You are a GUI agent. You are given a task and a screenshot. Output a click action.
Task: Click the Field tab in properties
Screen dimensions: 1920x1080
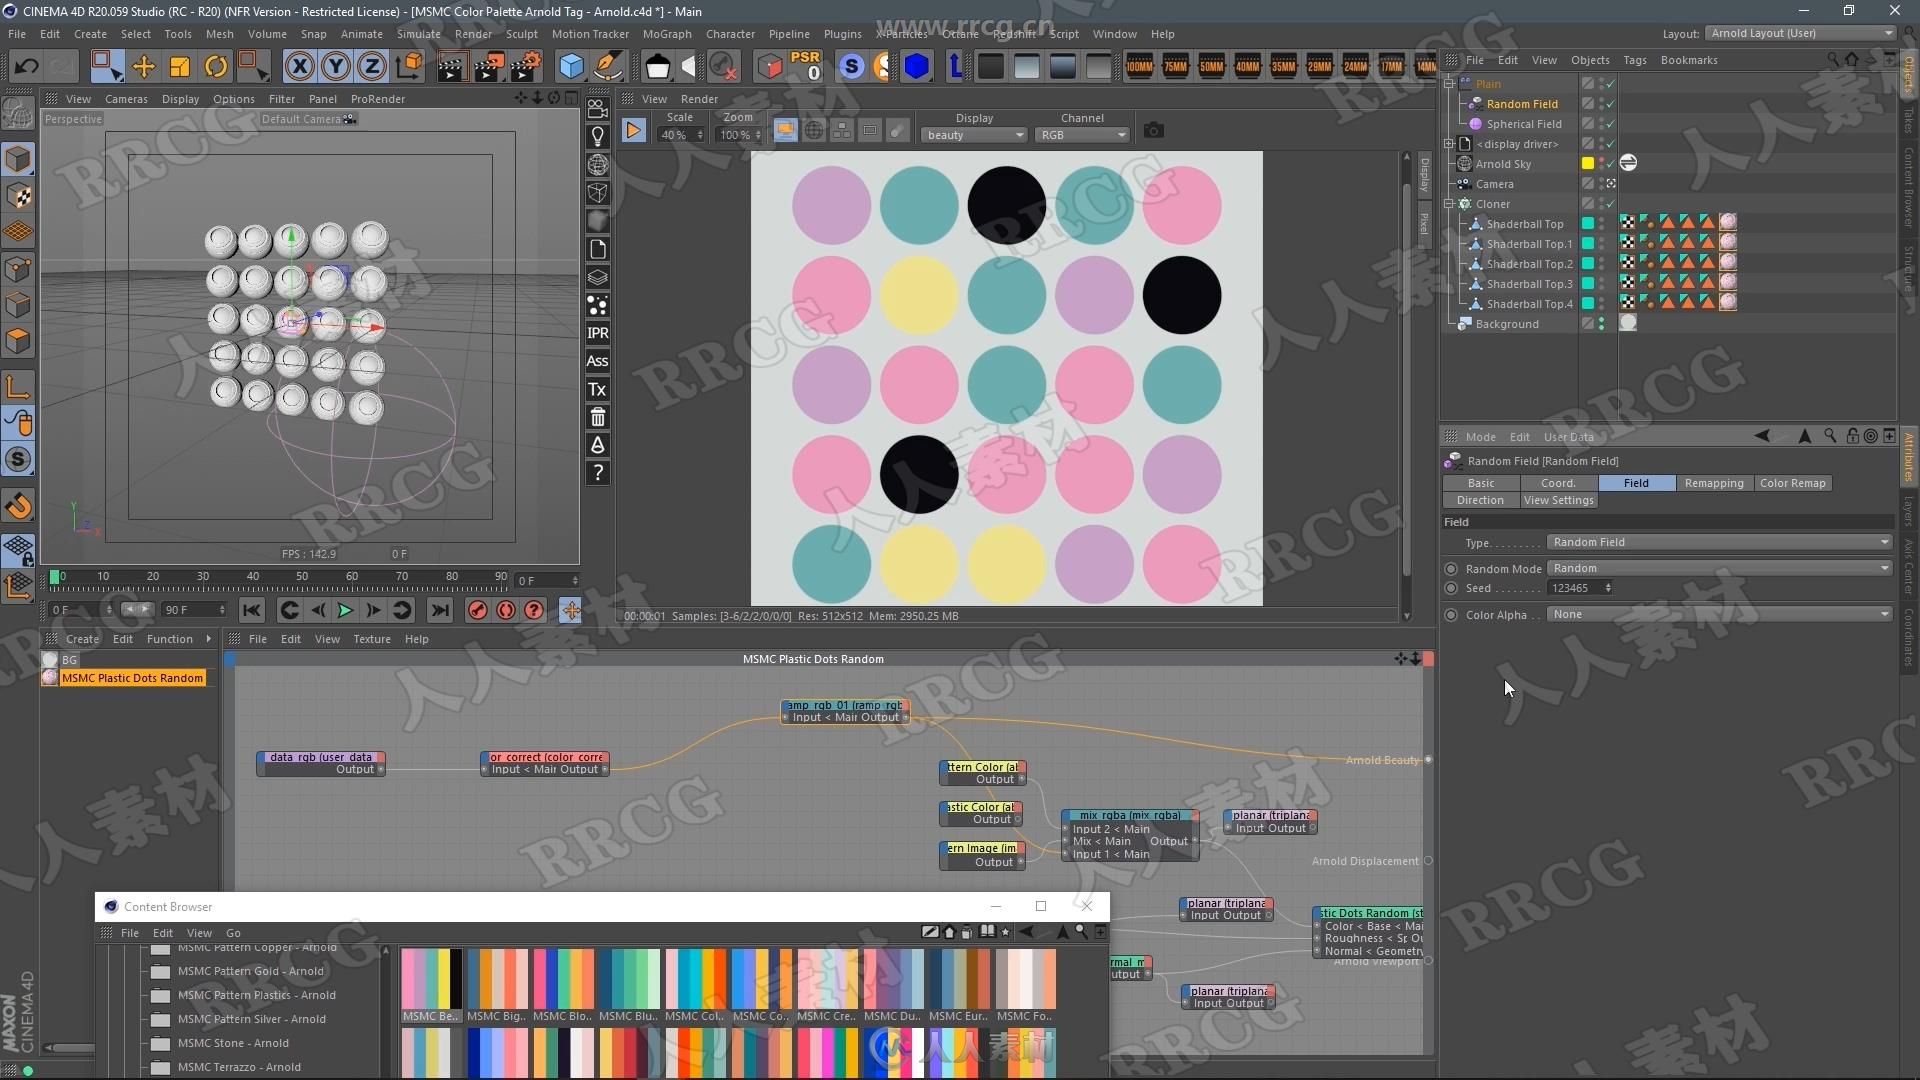click(x=1635, y=483)
